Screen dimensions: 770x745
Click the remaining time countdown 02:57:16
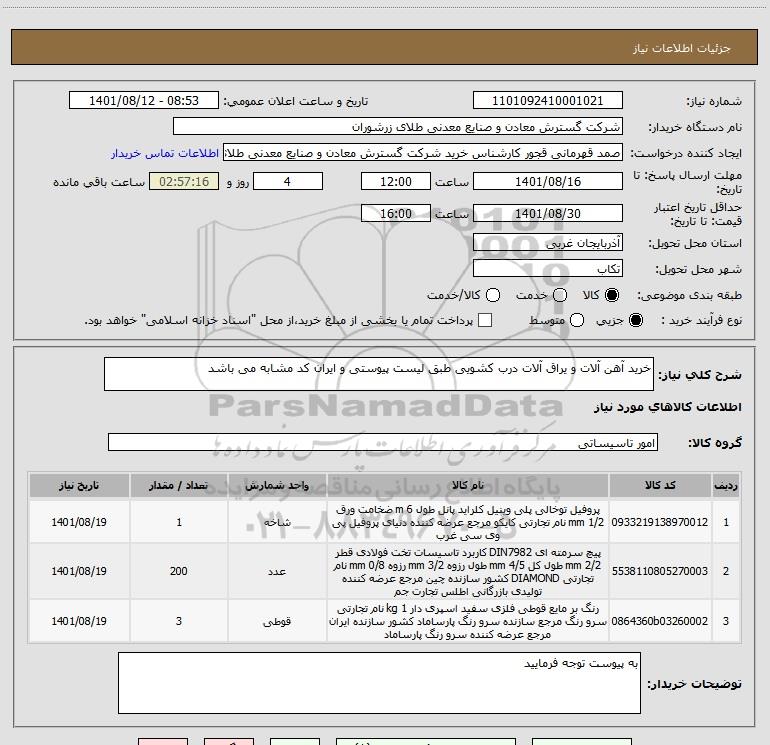(184, 182)
